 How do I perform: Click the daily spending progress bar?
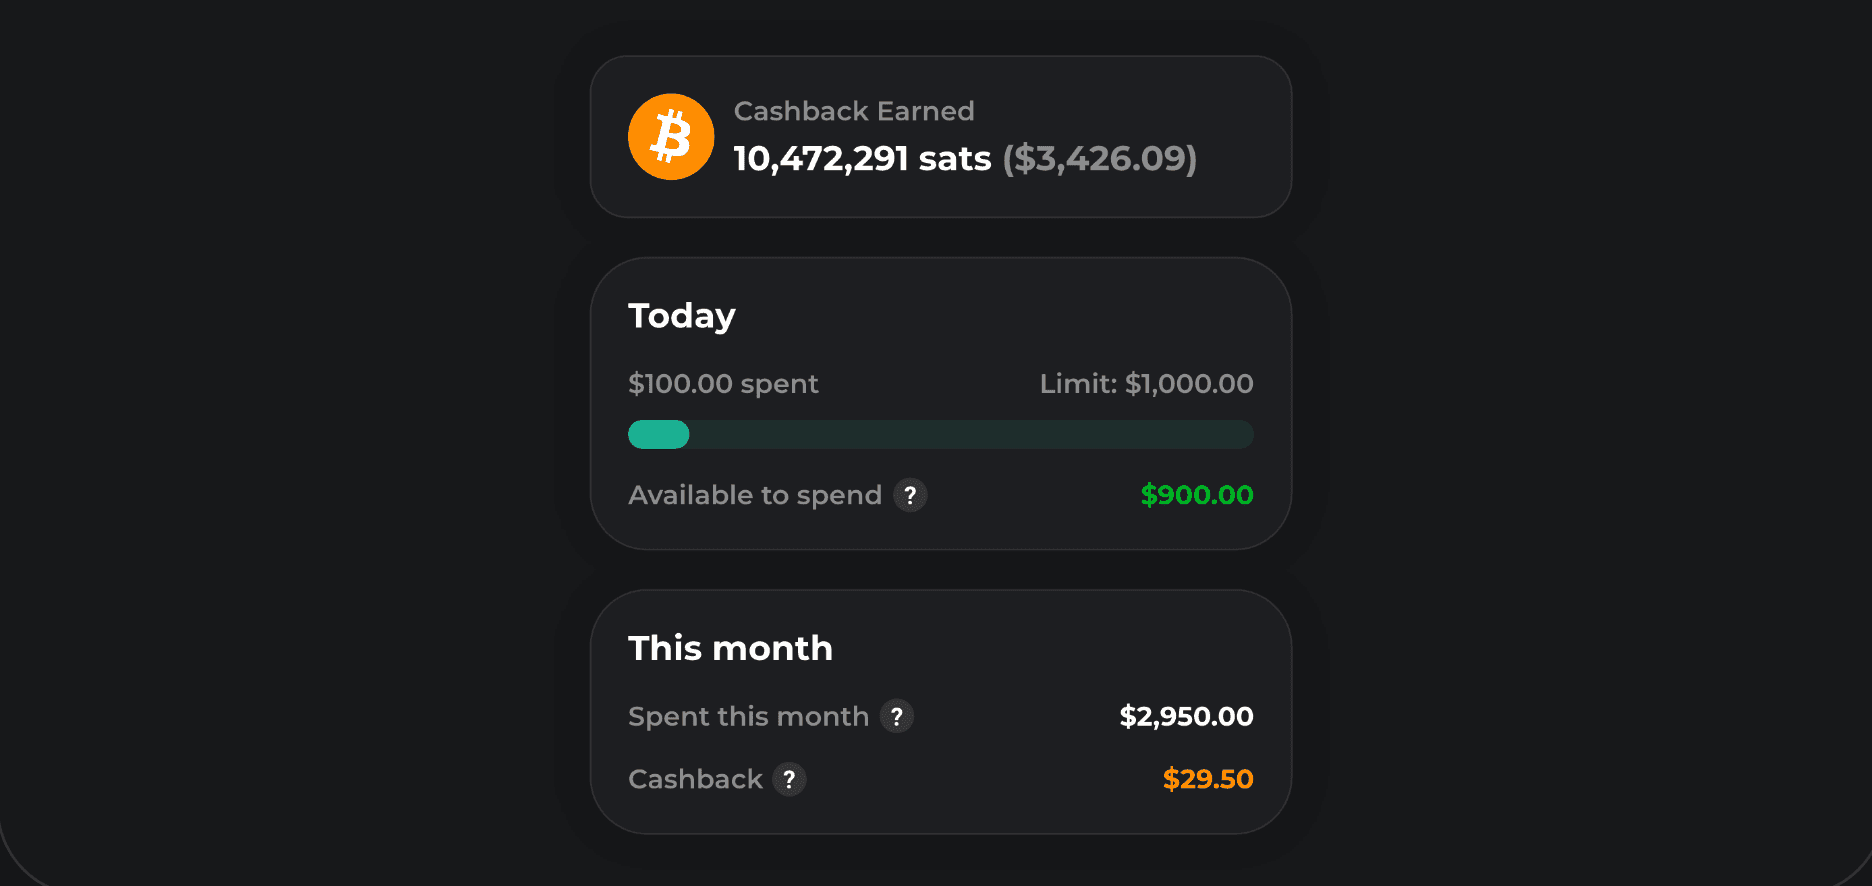940,434
